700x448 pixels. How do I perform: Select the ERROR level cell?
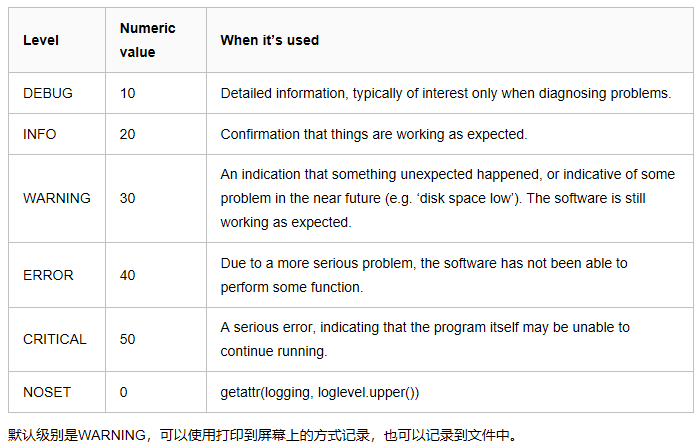click(48, 275)
